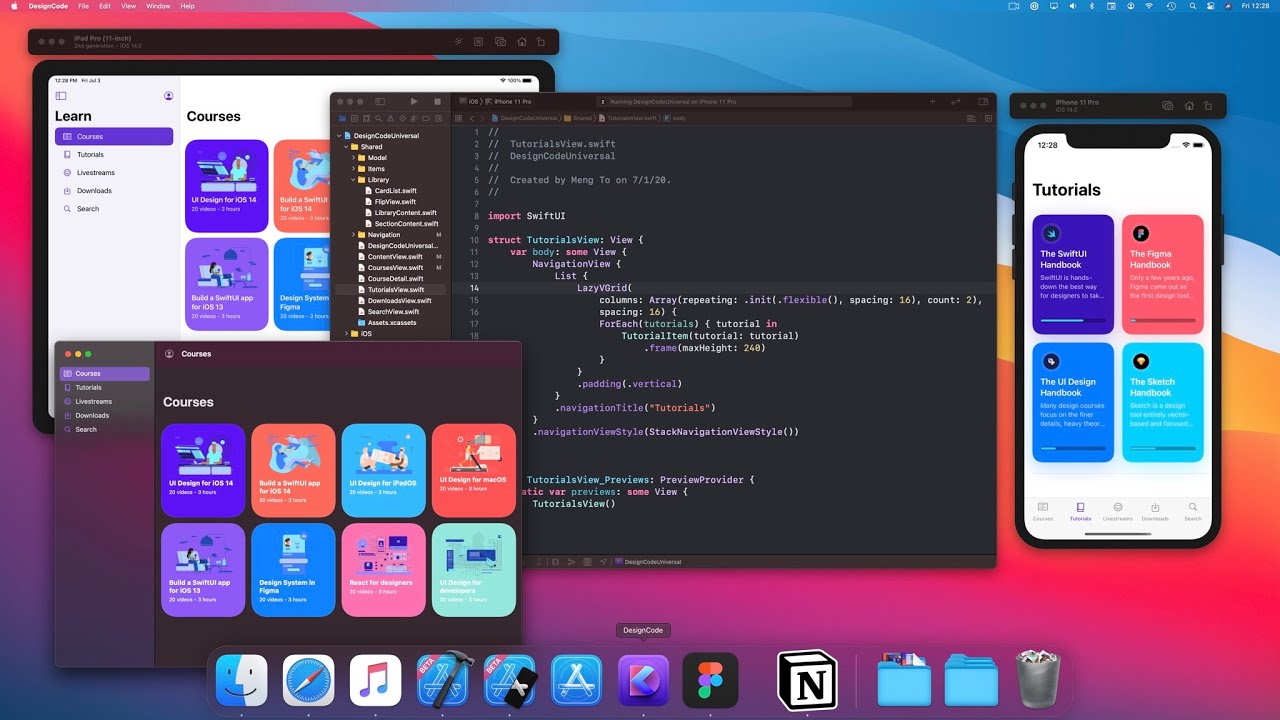Select Search in iPad app sidebar

(114, 209)
